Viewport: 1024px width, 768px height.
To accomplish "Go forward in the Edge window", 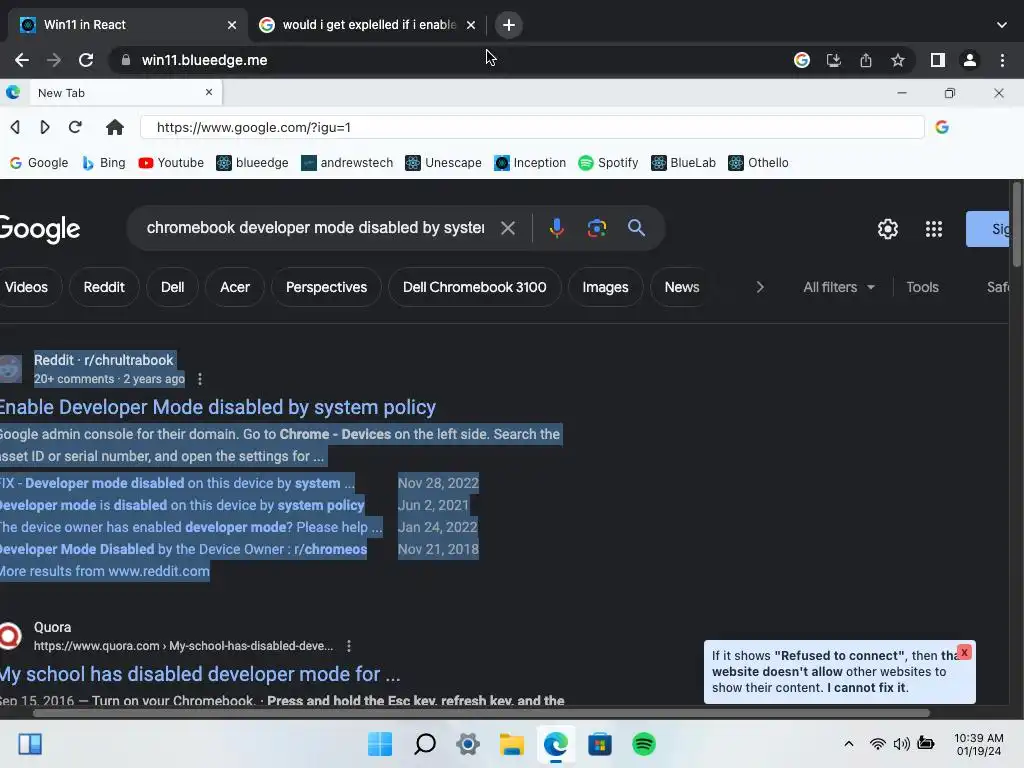I will [44, 127].
